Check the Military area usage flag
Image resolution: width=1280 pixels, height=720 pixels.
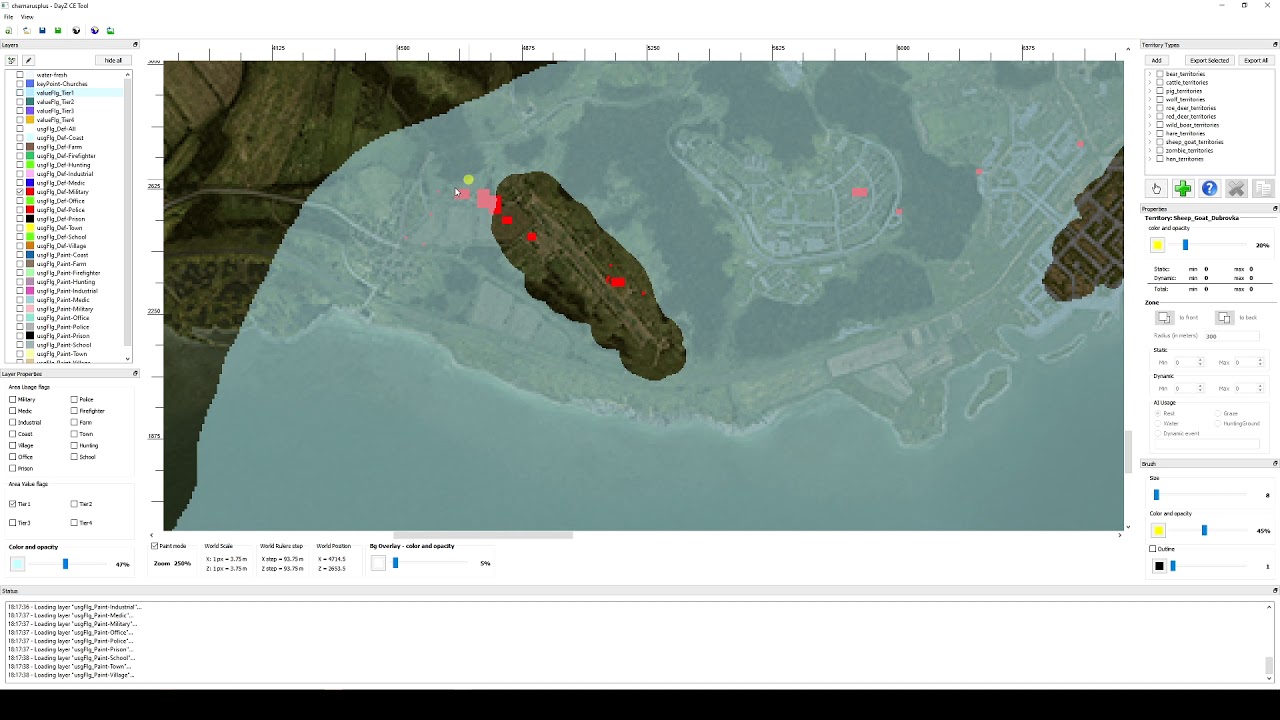tap(13, 399)
